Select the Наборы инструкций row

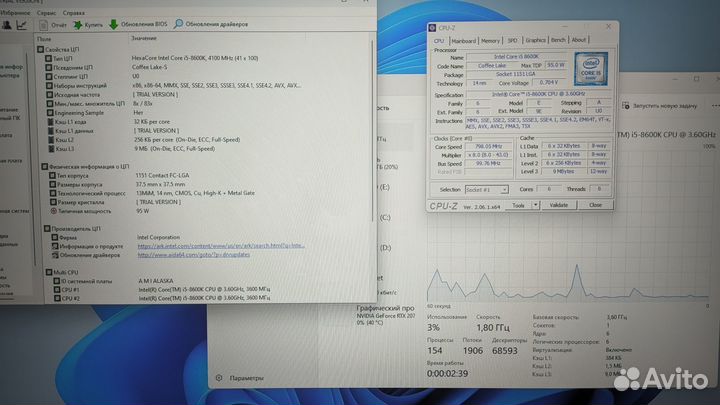click(173, 85)
